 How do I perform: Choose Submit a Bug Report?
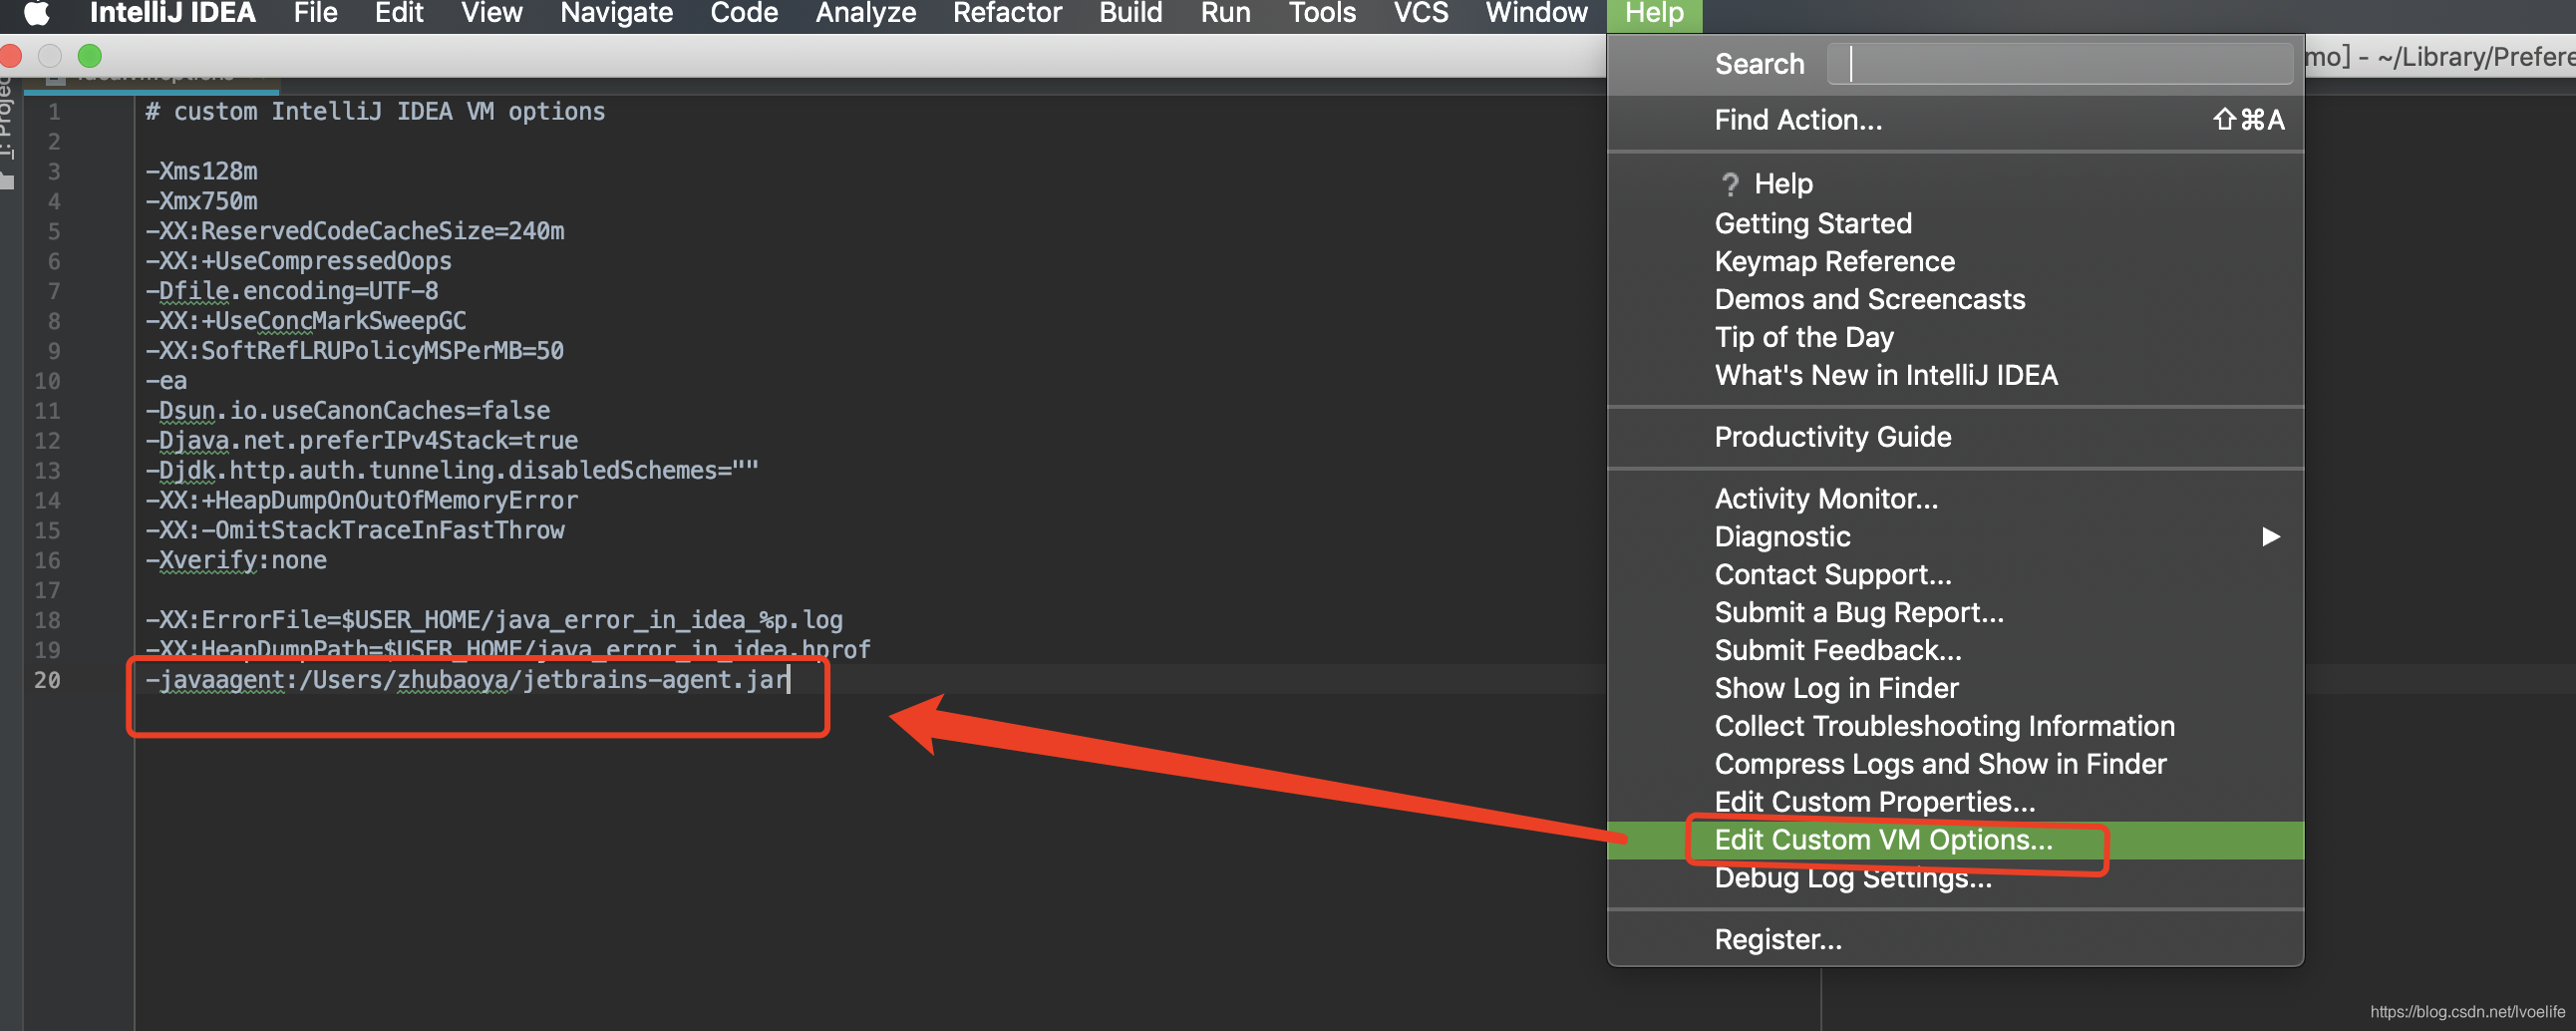(x=1955, y=613)
